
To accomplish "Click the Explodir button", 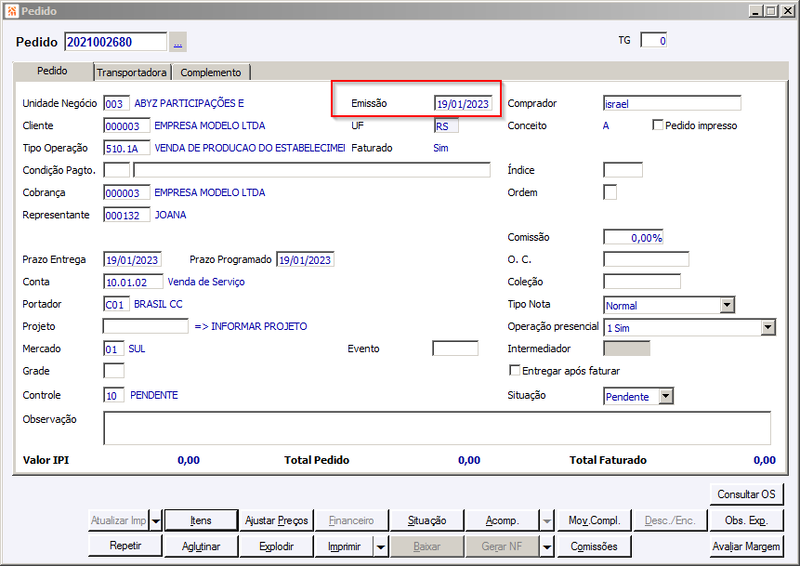I will [276, 546].
